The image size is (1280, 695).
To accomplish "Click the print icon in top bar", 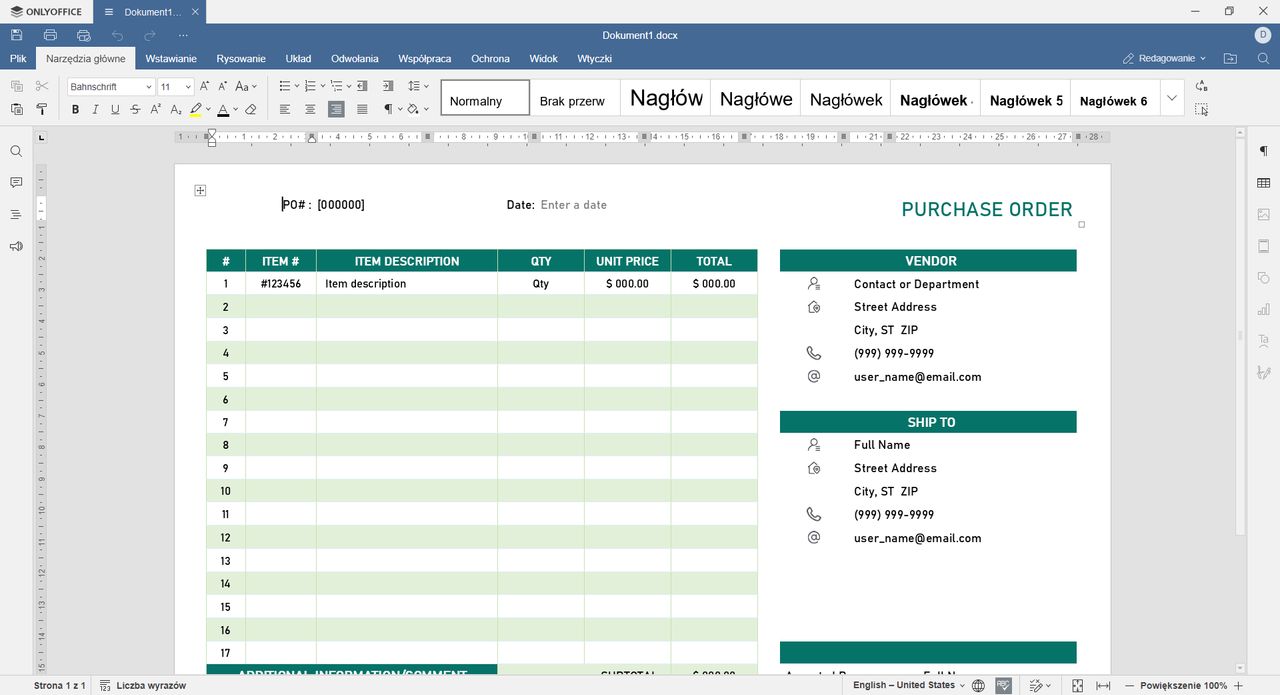I will coord(50,35).
